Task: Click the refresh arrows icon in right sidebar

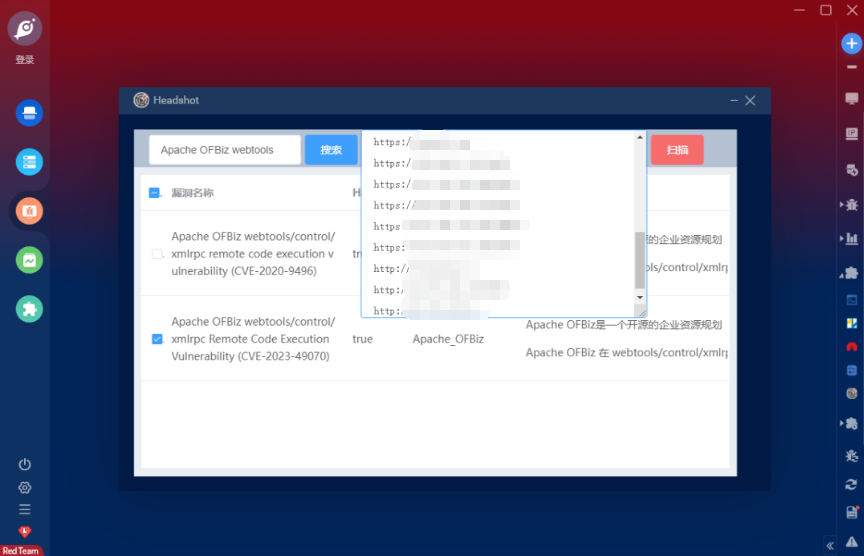Action: click(851, 484)
